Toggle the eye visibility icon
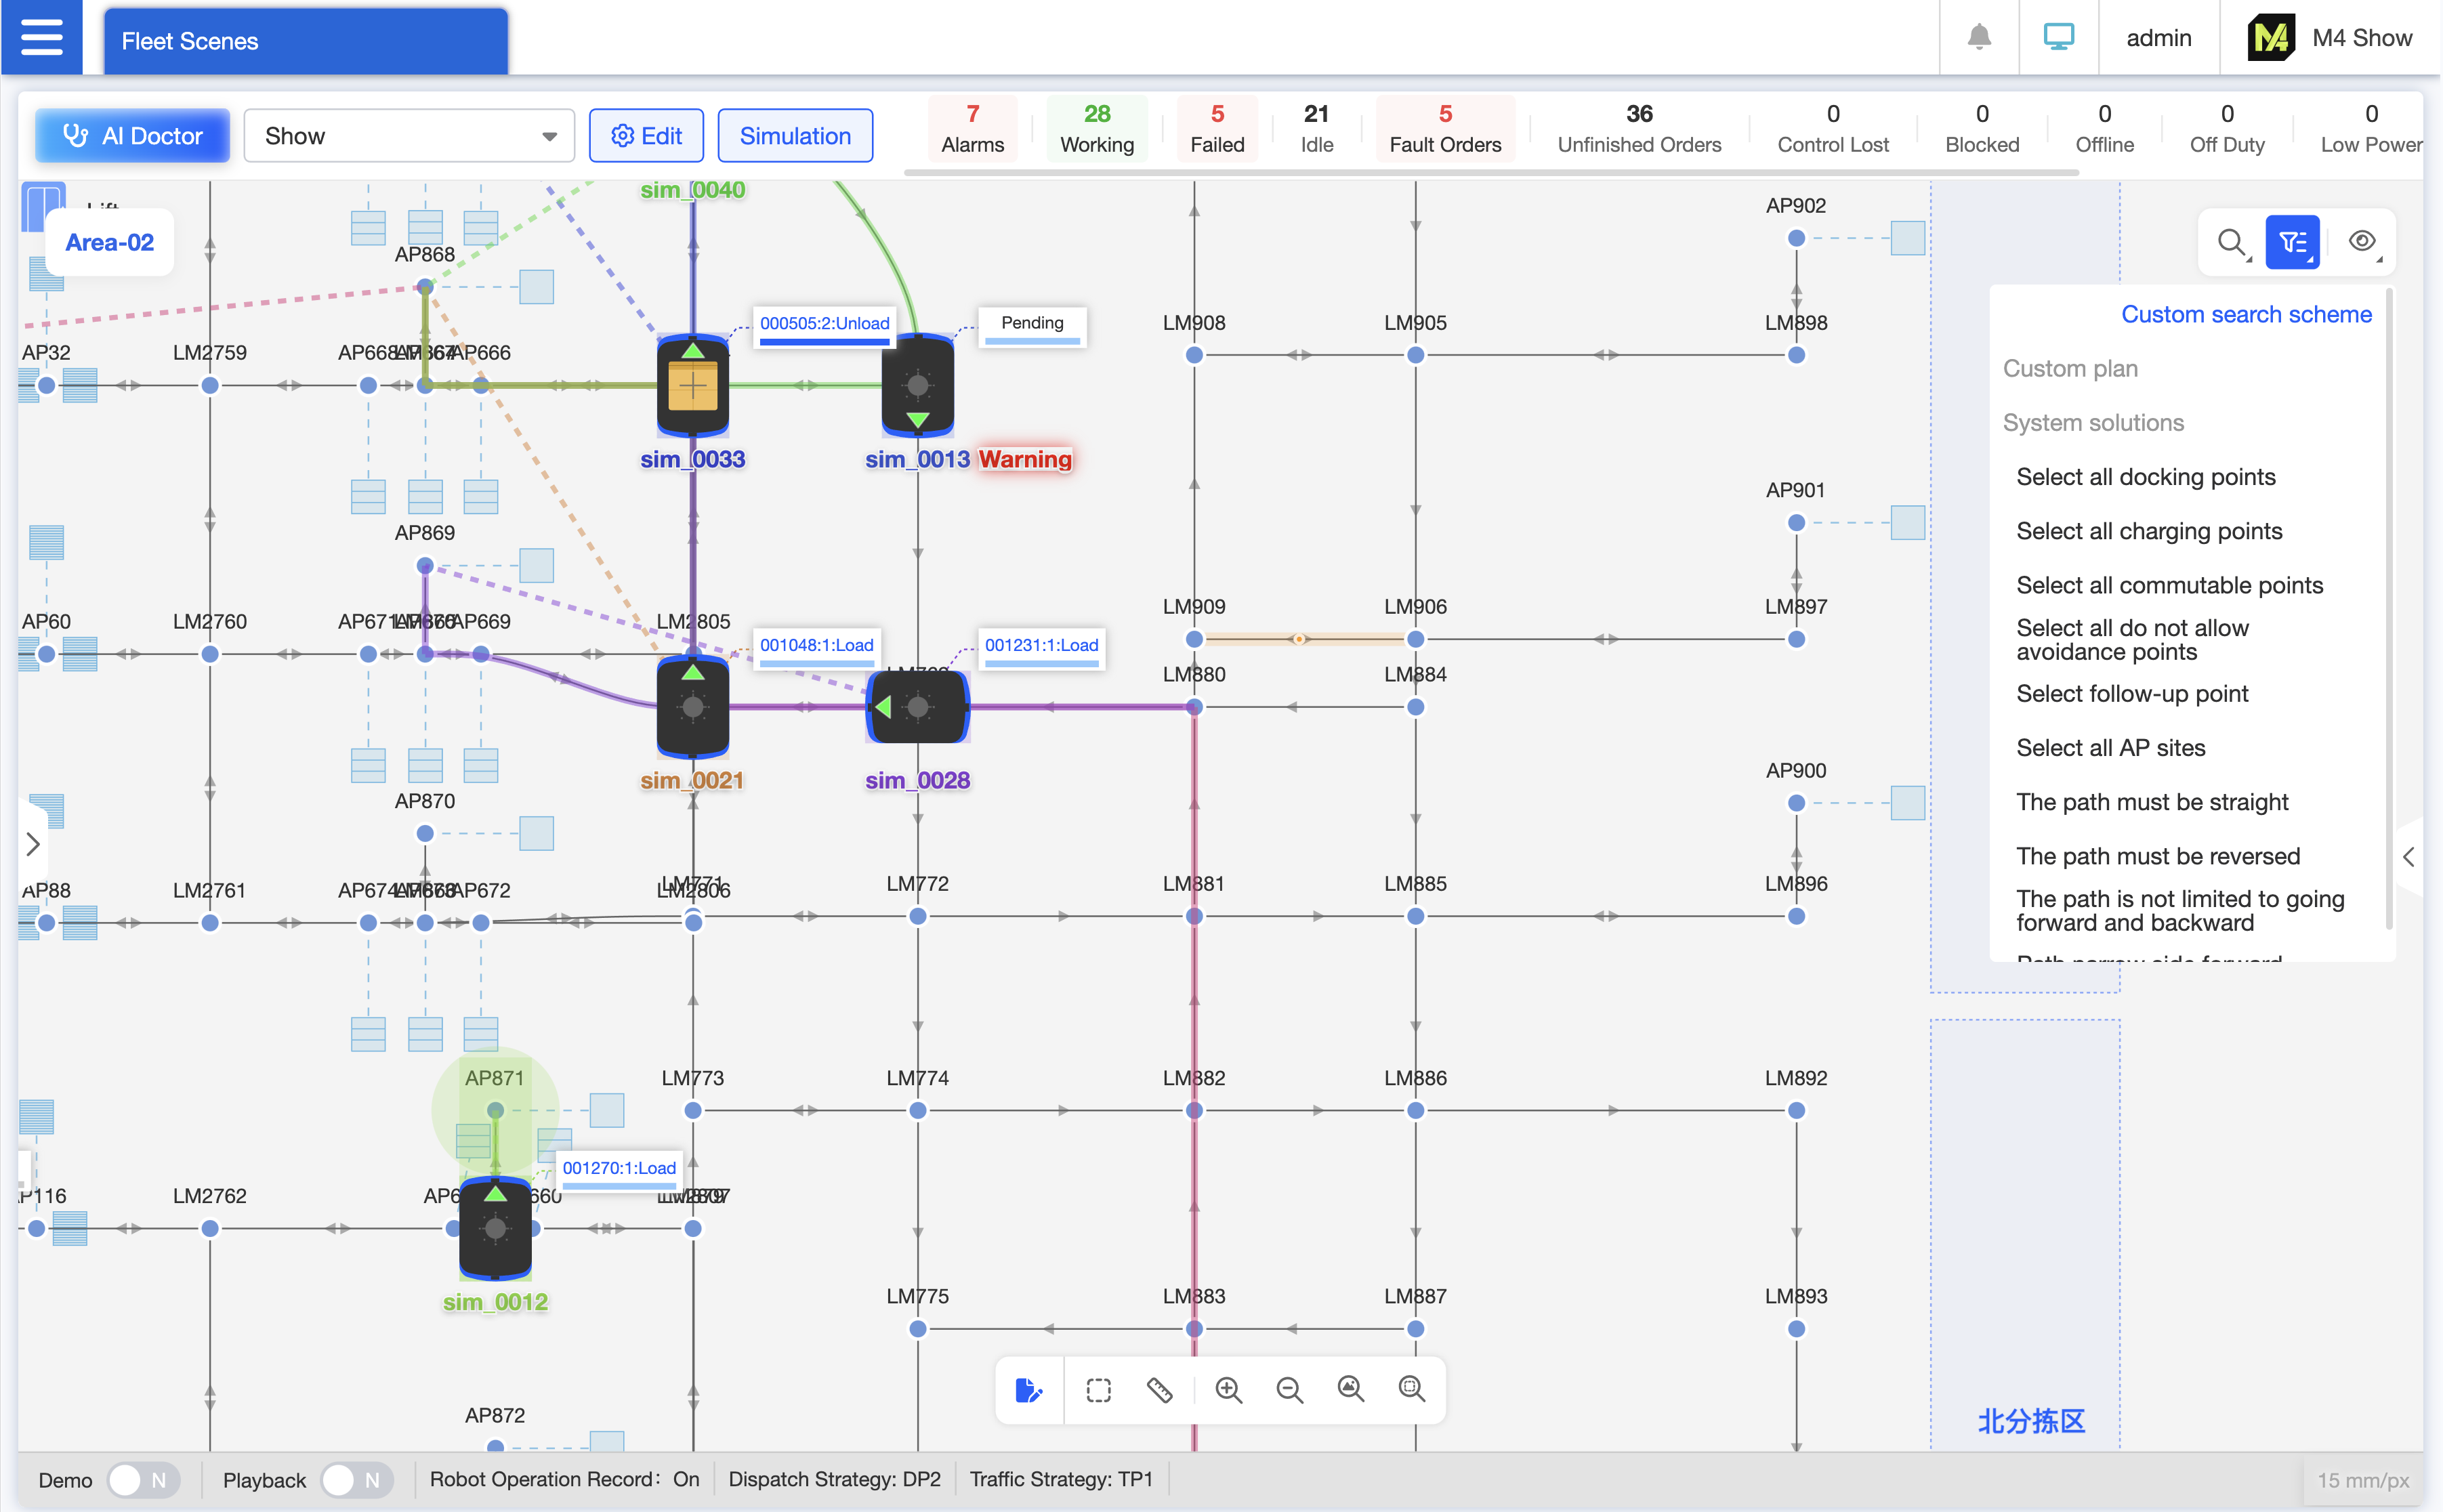This screenshot has height=1512, width=2443. (2361, 242)
